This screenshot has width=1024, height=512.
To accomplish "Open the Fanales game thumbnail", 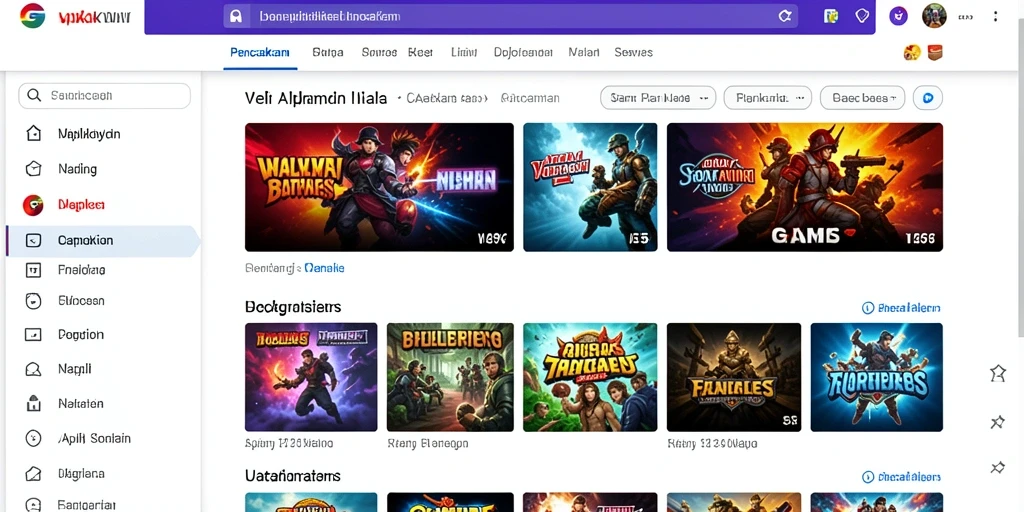I will (733, 377).
